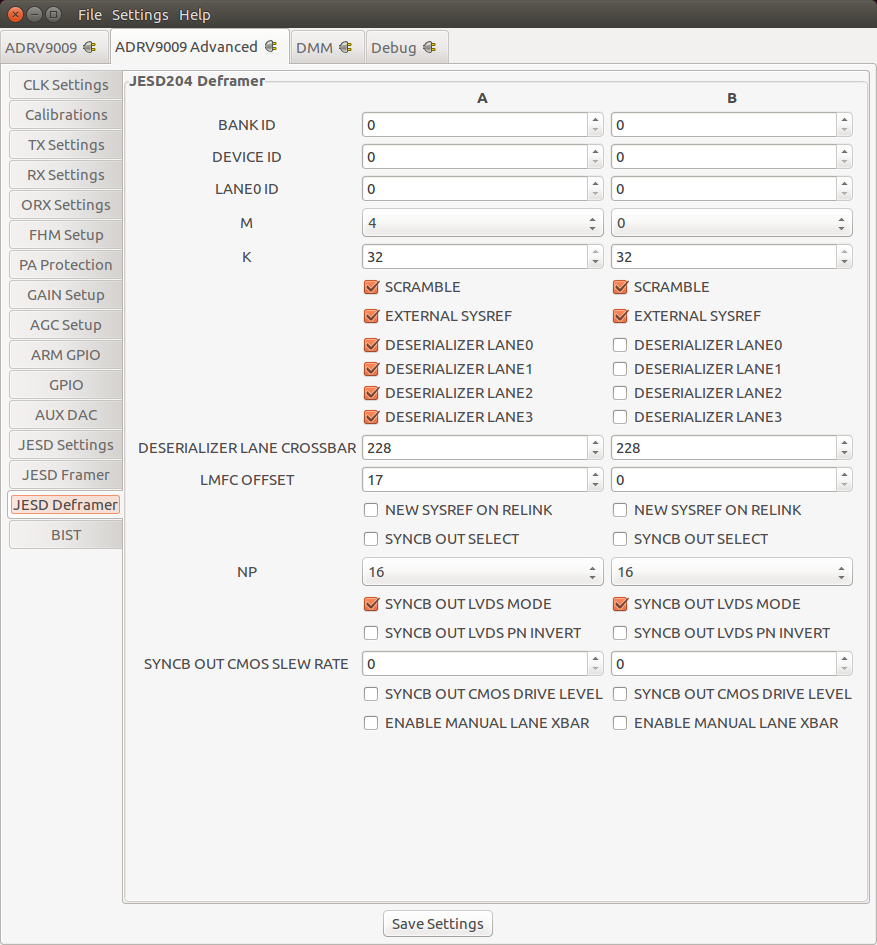This screenshot has height=945, width=877.
Task: Open the JESD Framer section in the sidebar
Action: 65,475
